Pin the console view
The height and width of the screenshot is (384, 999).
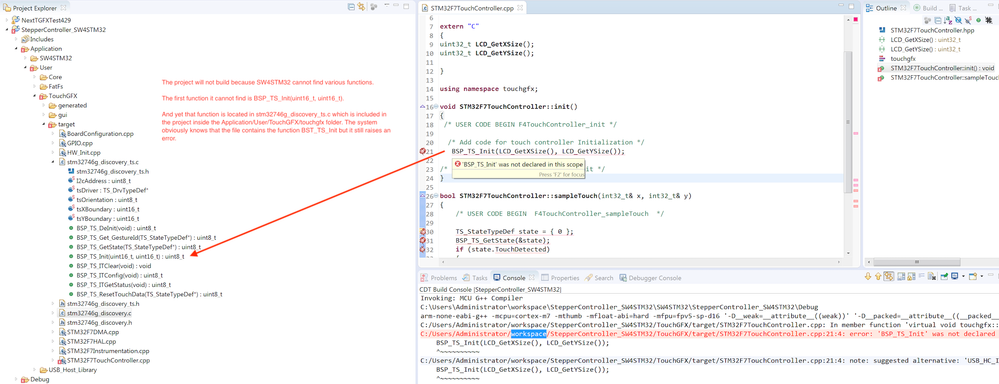[944, 276]
